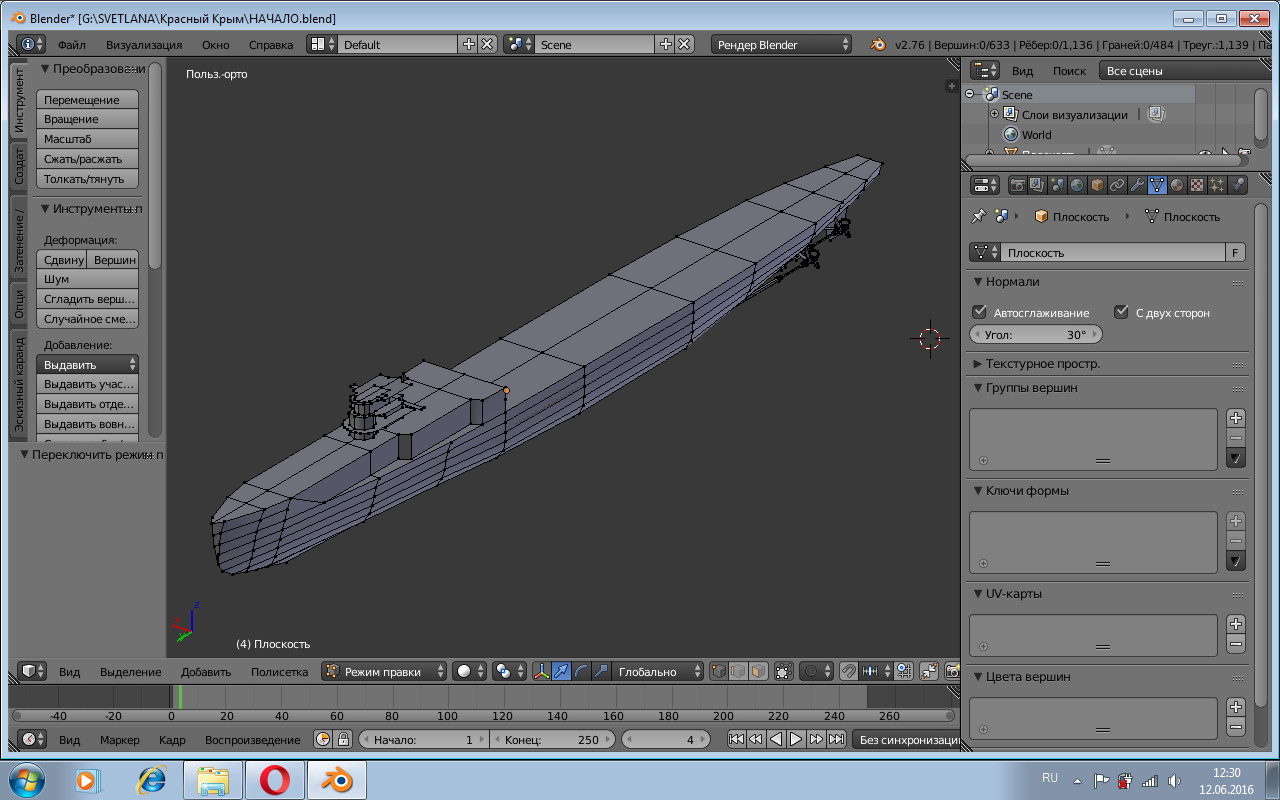Open the Particles properties tab
The height and width of the screenshot is (800, 1280).
1217,185
